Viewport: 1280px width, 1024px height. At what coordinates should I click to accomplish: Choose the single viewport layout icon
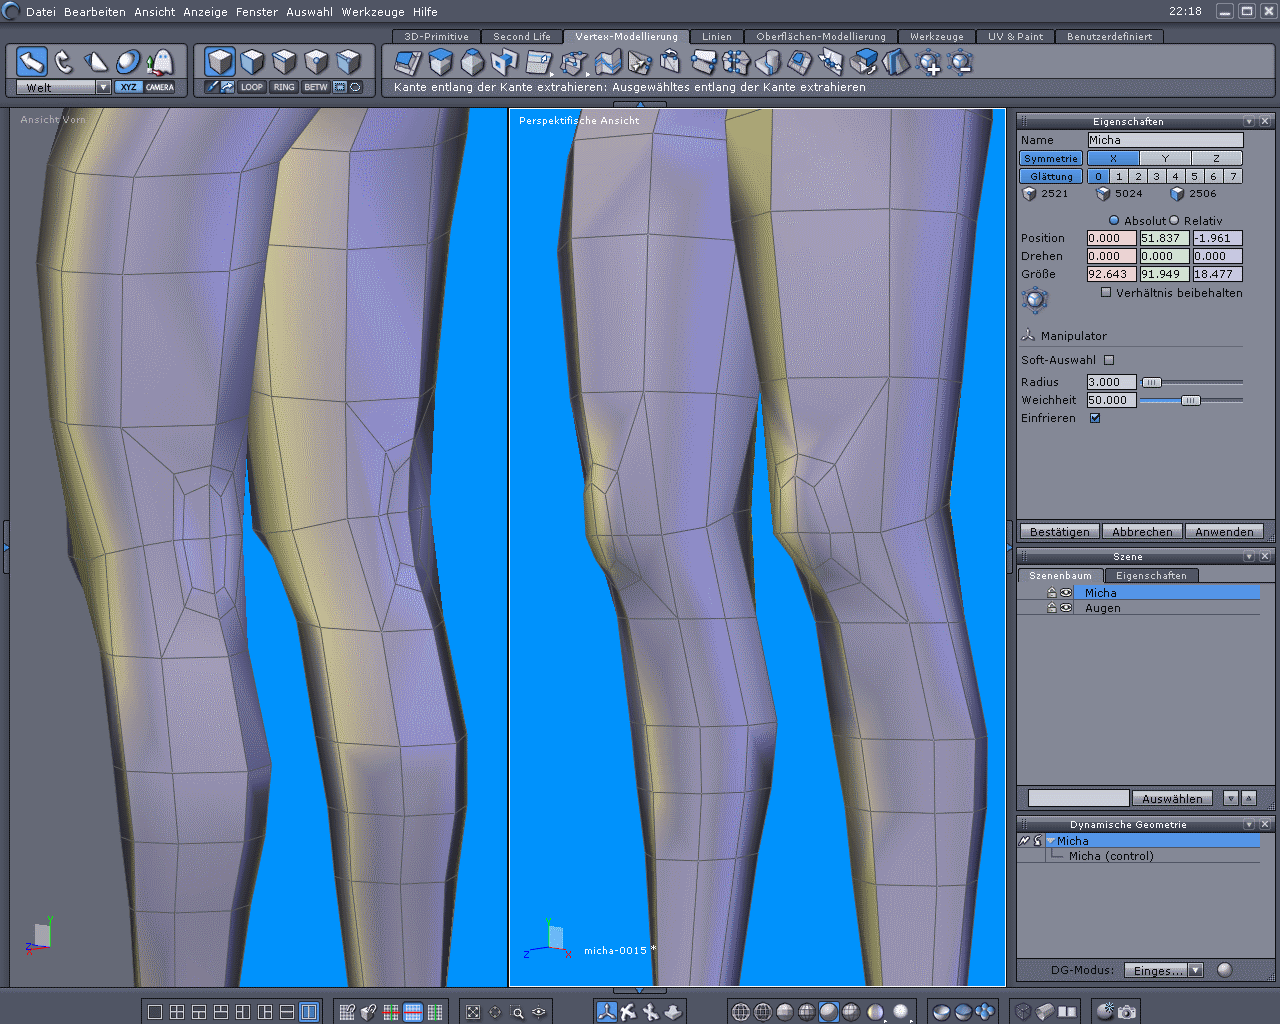pyautogui.click(x=155, y=1012)
